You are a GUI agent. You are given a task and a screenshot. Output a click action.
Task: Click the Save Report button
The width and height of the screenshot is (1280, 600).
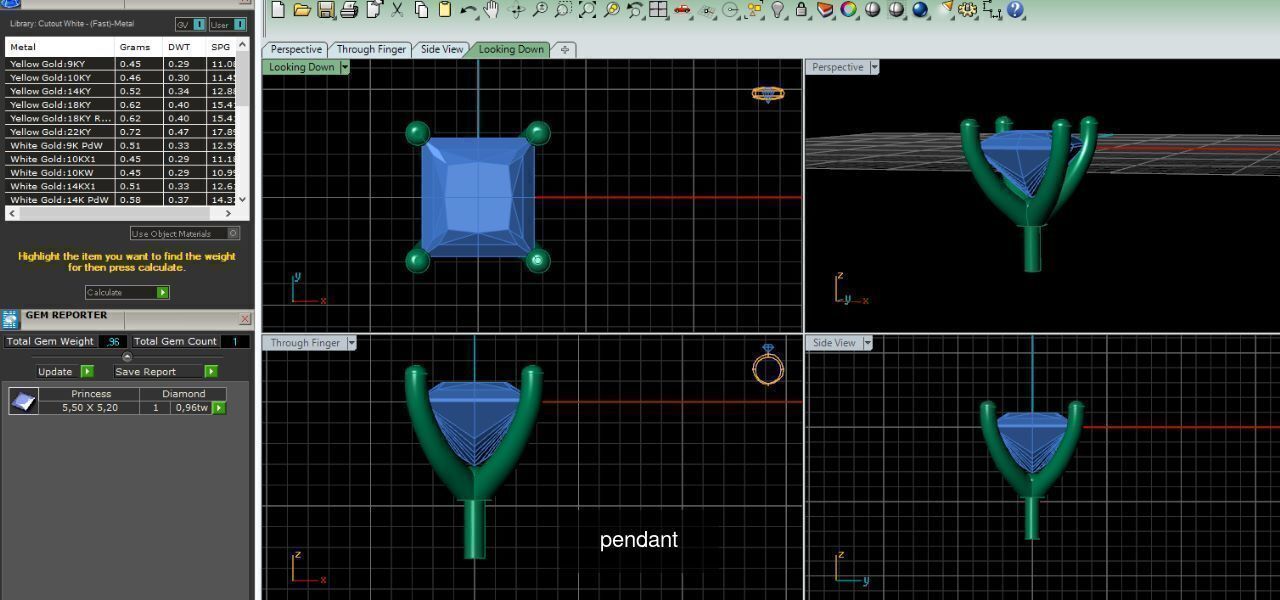point(165,371)
